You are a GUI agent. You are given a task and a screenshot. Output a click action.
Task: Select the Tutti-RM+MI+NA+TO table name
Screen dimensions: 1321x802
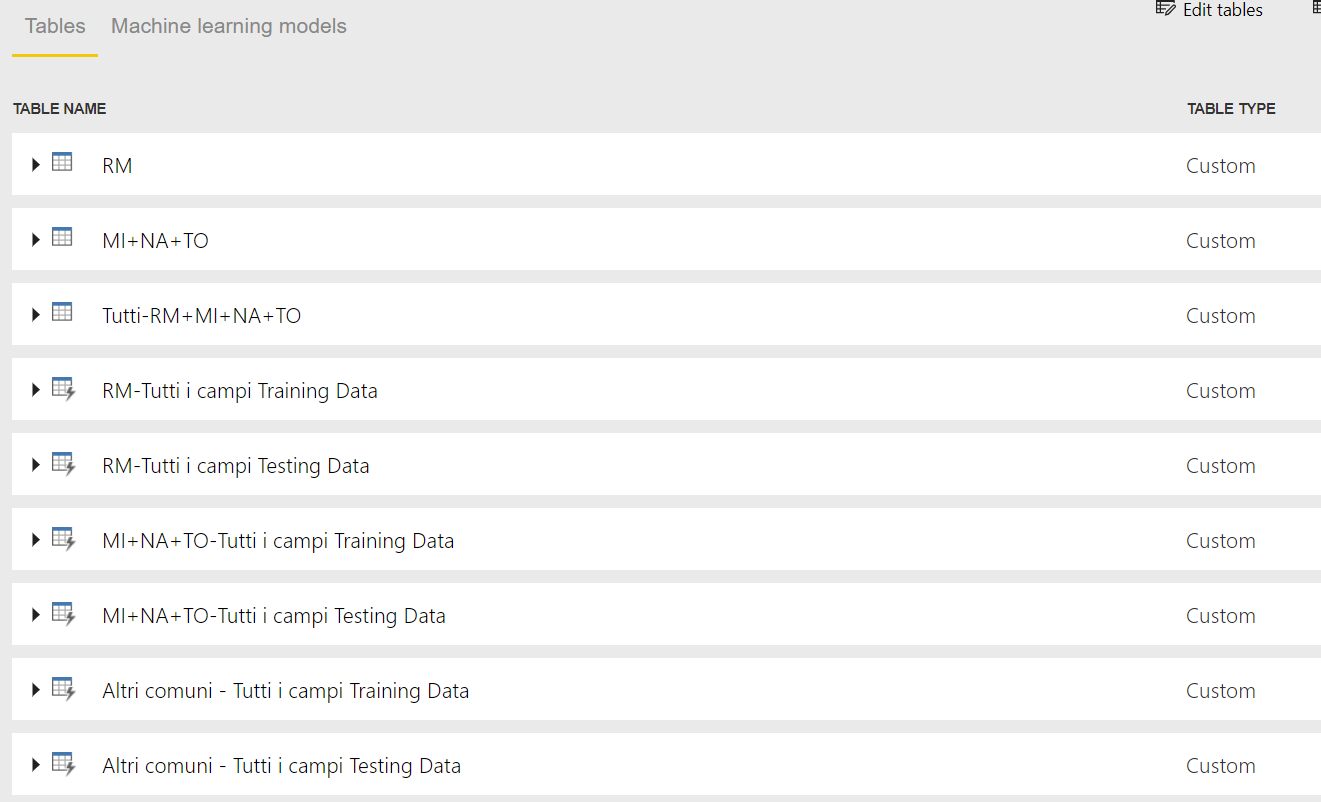[201, 316]
